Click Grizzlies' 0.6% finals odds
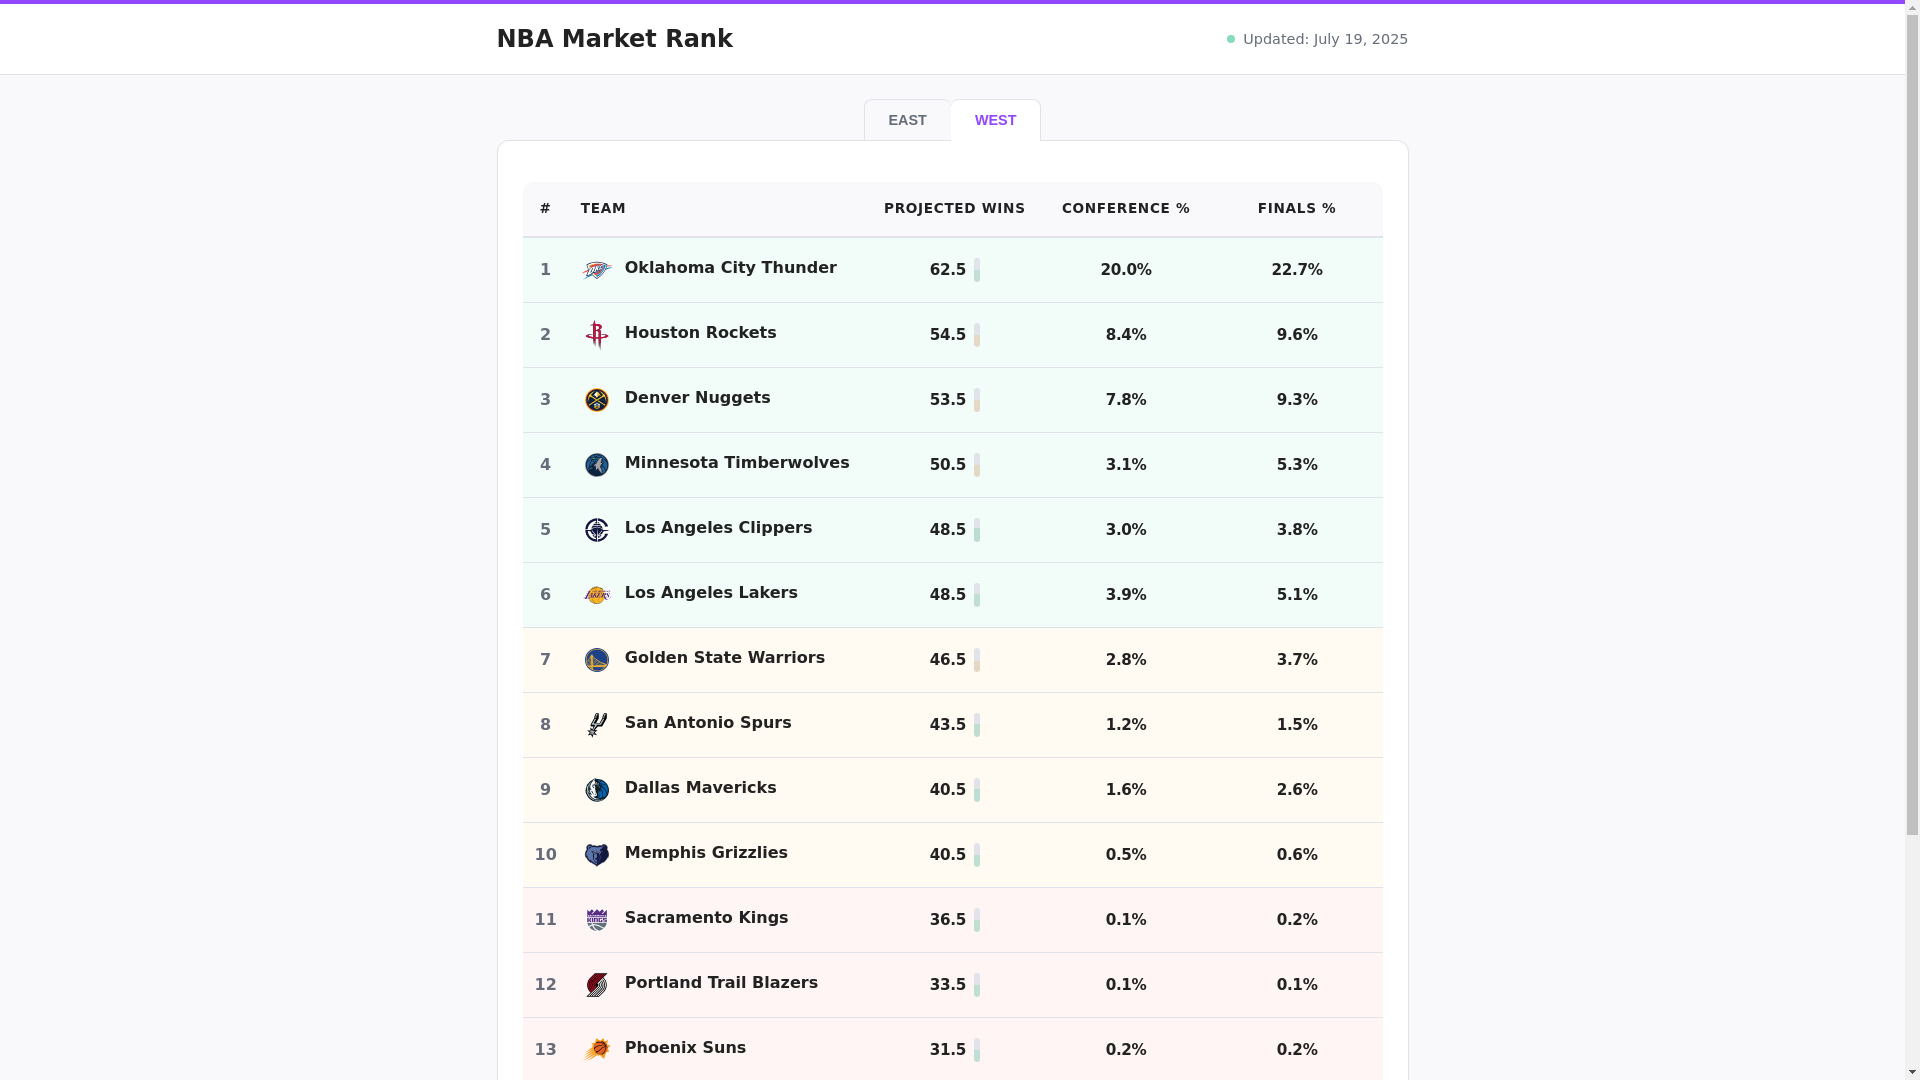 (1297, 855)
